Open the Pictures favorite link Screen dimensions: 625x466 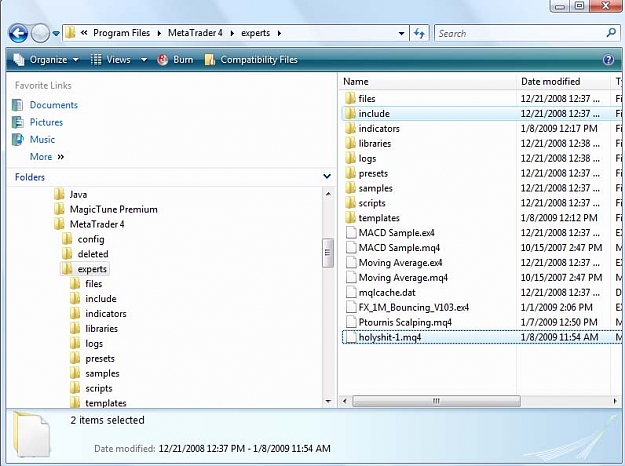coord(46,122)
